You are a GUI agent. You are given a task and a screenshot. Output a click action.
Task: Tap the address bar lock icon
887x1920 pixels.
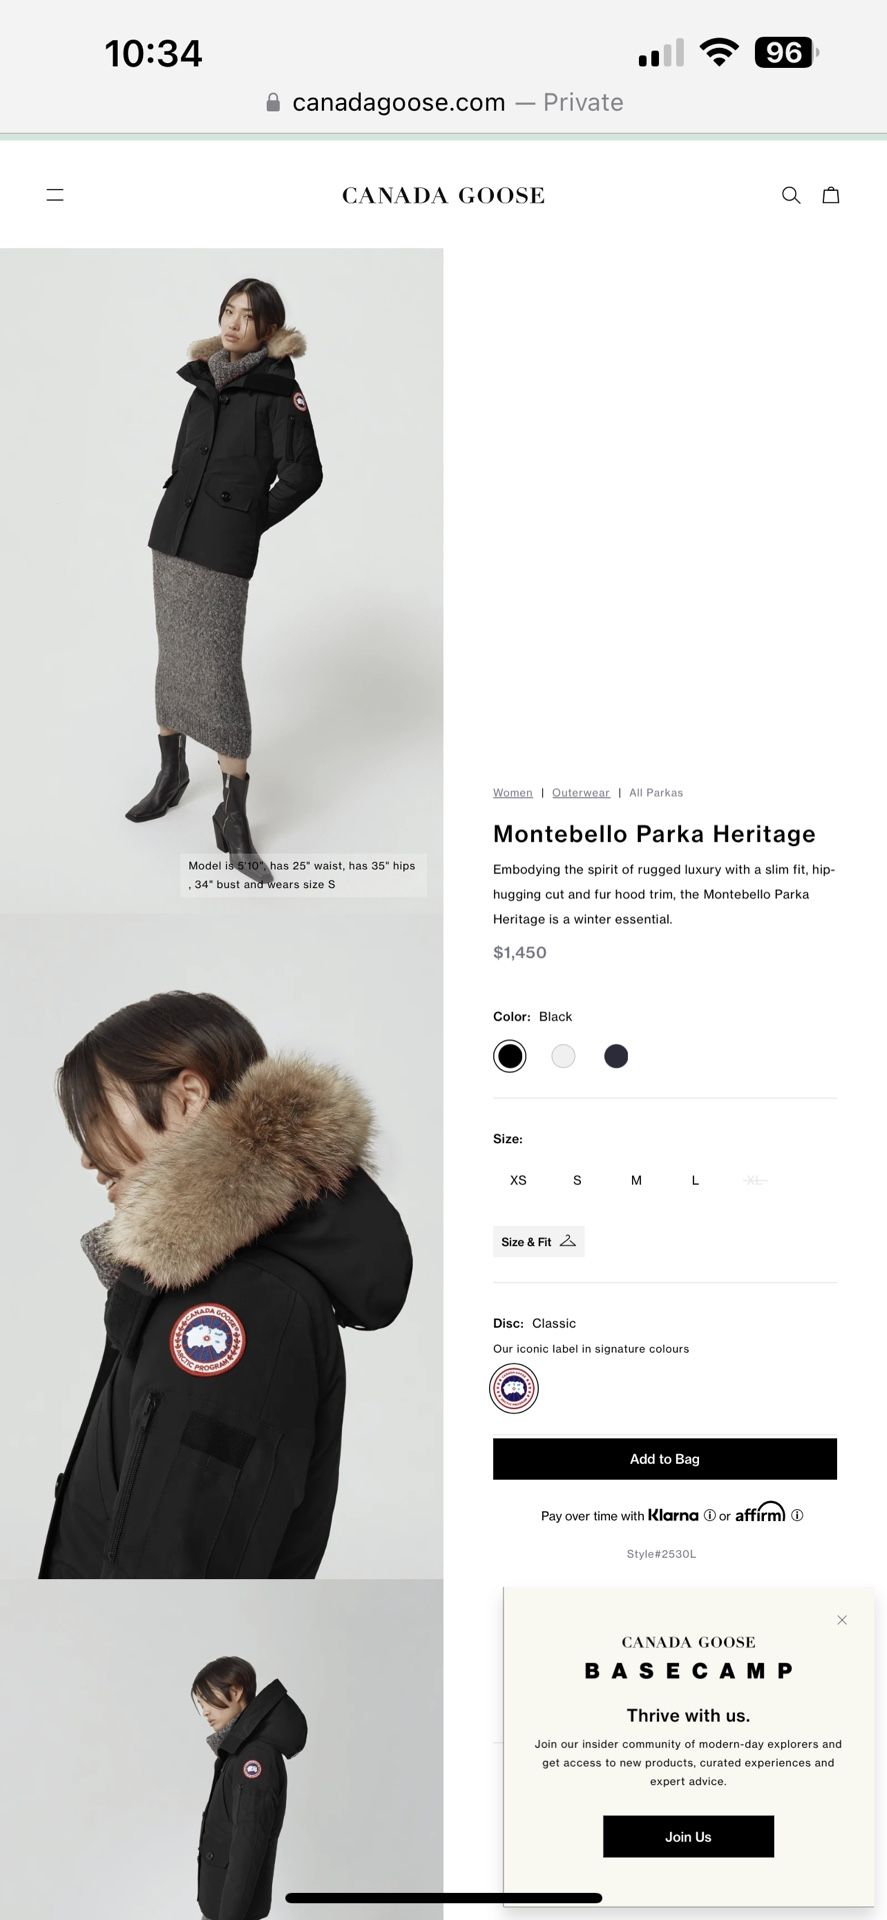[x=273, y=103]
